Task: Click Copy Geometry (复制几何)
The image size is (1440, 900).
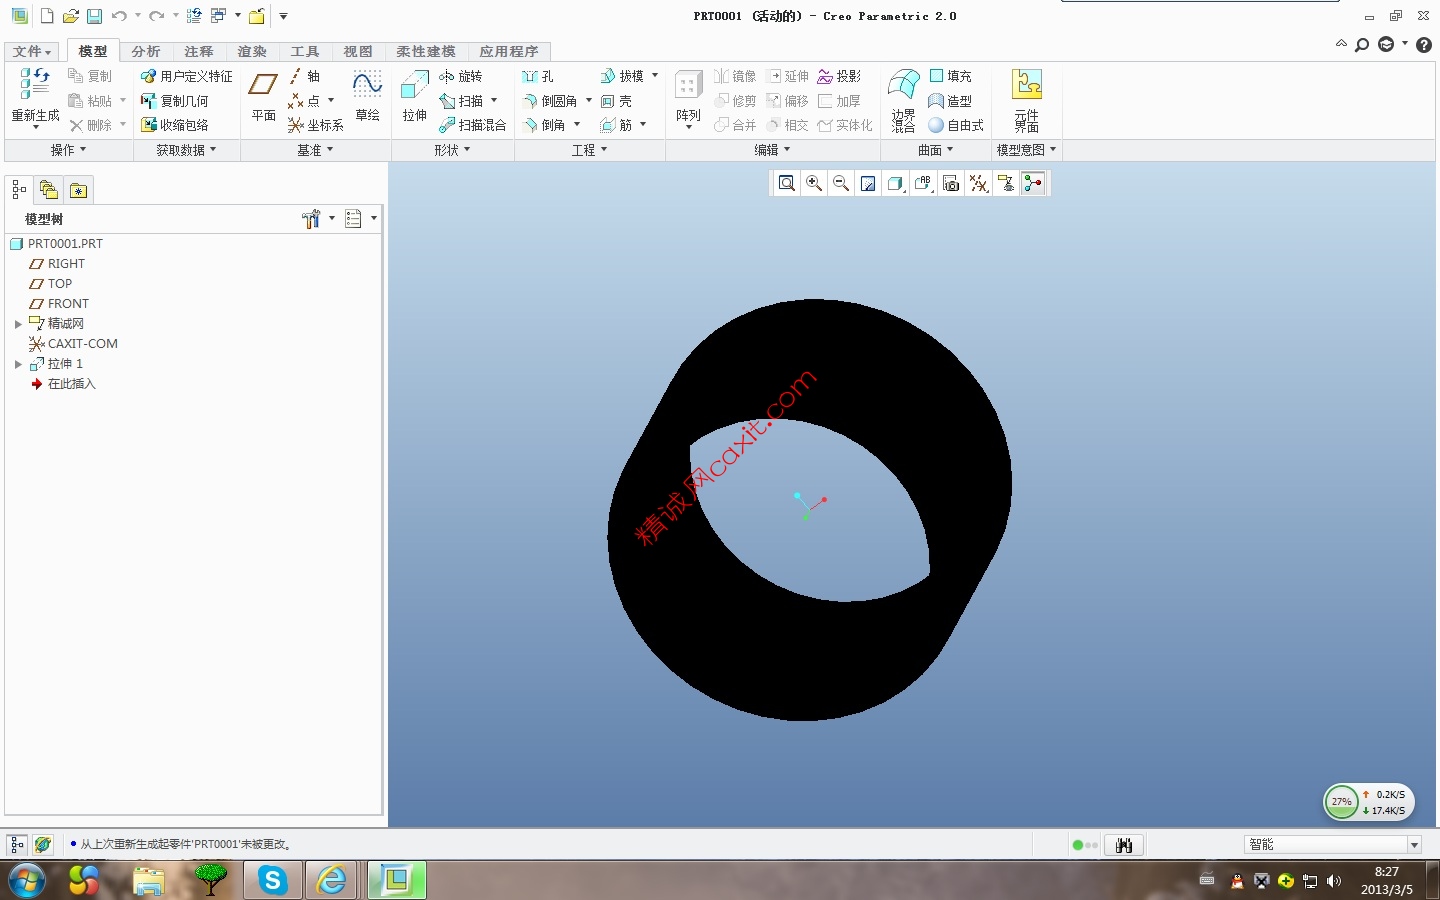Action: point(174,101)
